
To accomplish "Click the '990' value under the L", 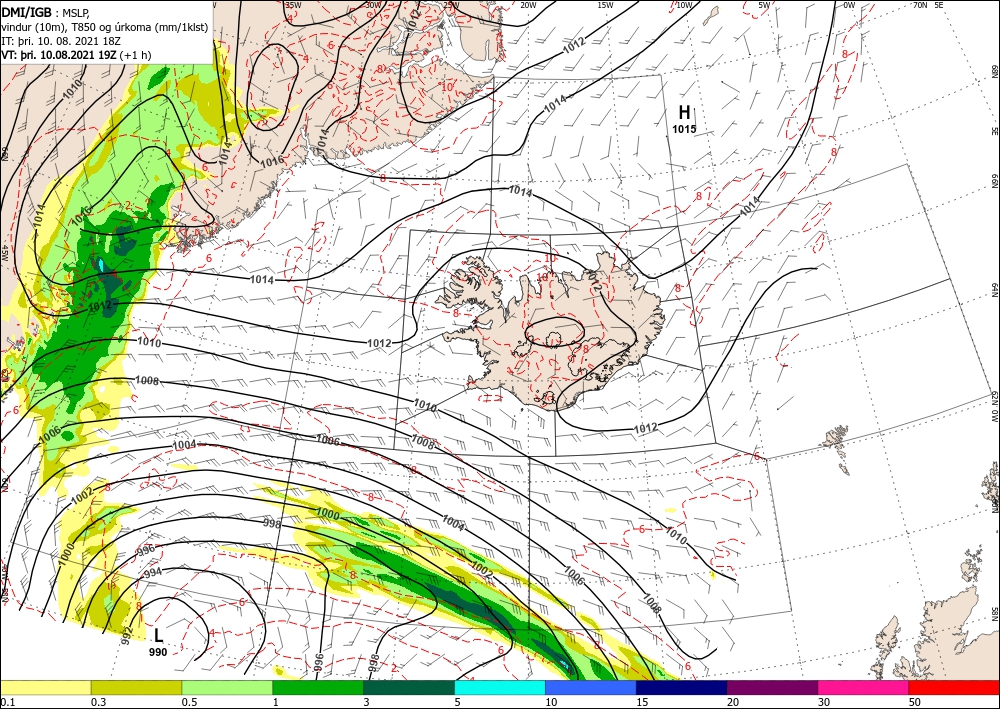I will [x=158, y=652].
